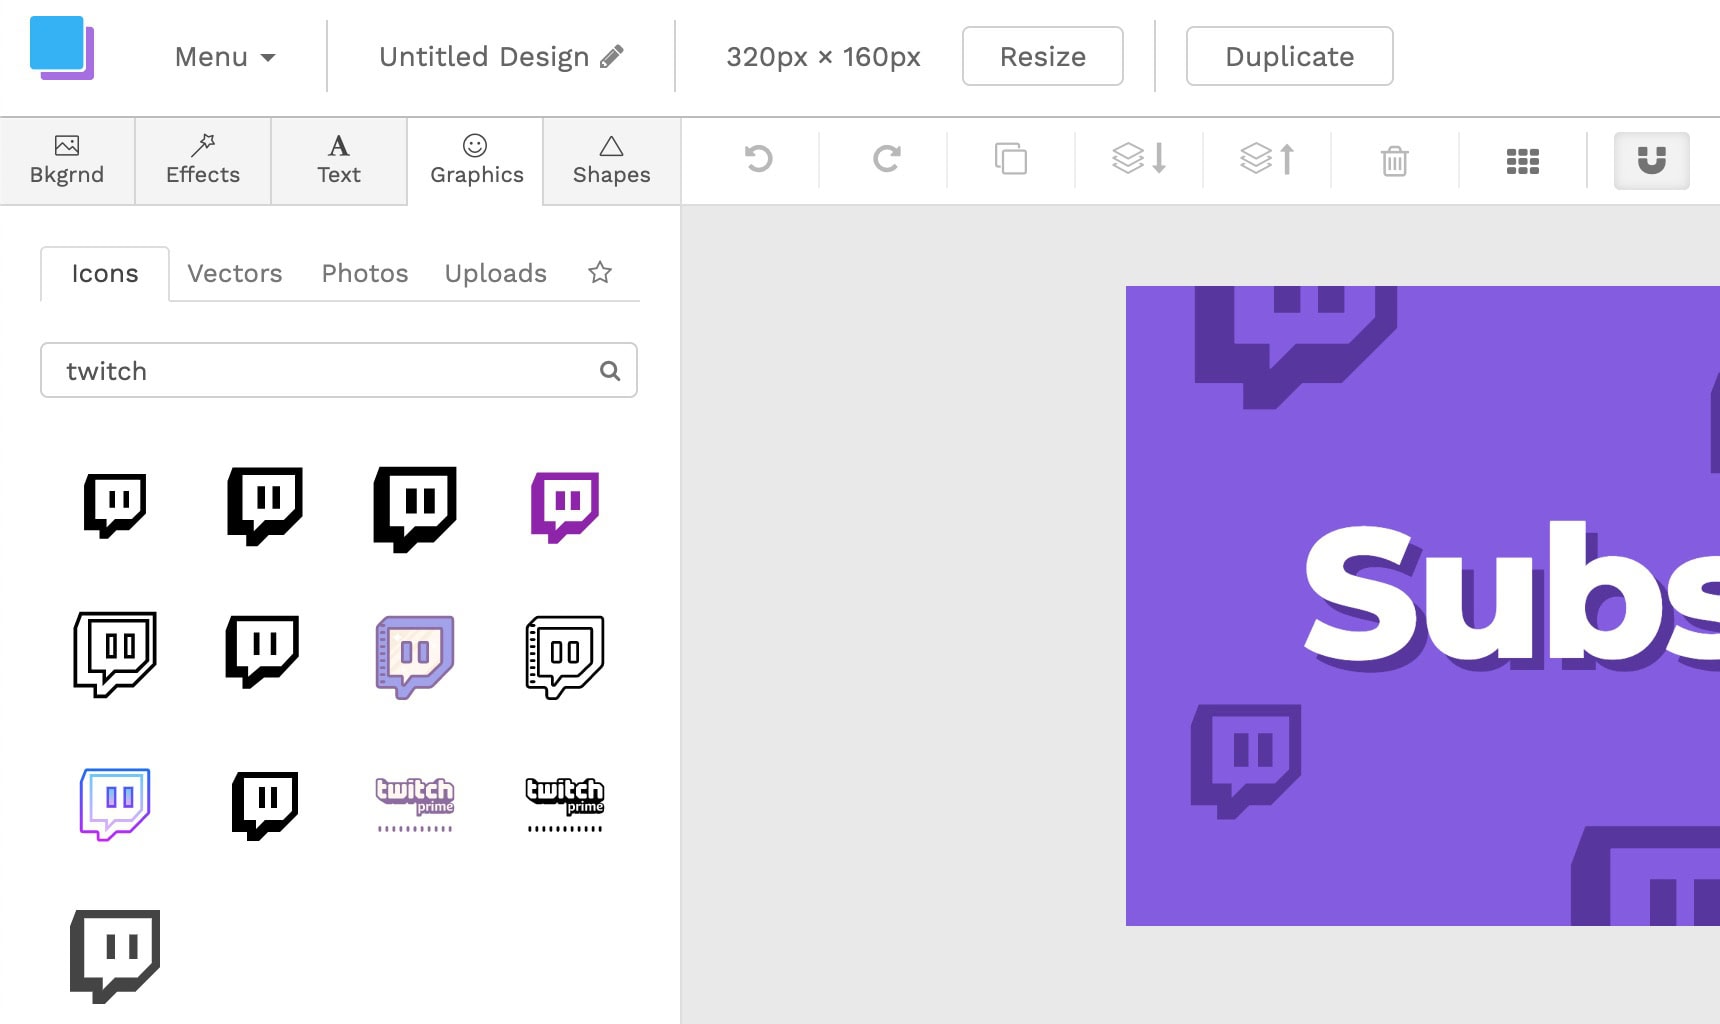Open the favorites star tab
This screenshot has width=1720, height=1024.
coord(600,272)
